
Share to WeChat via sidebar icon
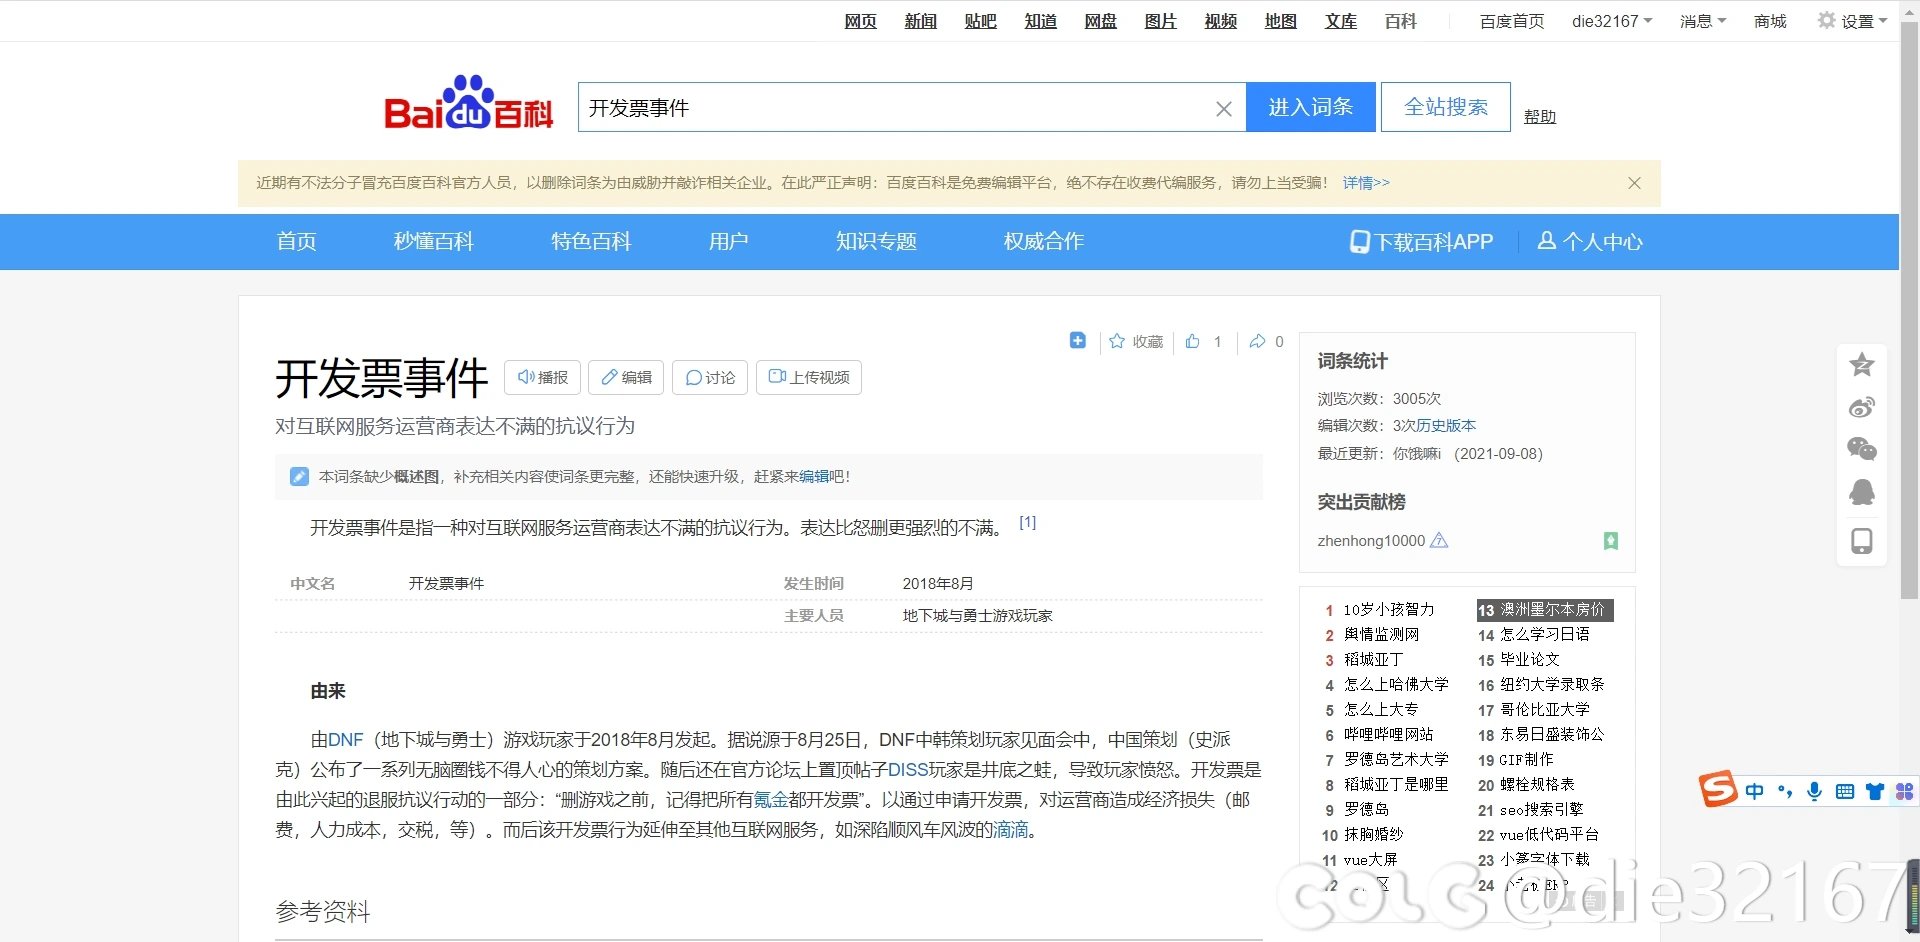point(1861,449)
